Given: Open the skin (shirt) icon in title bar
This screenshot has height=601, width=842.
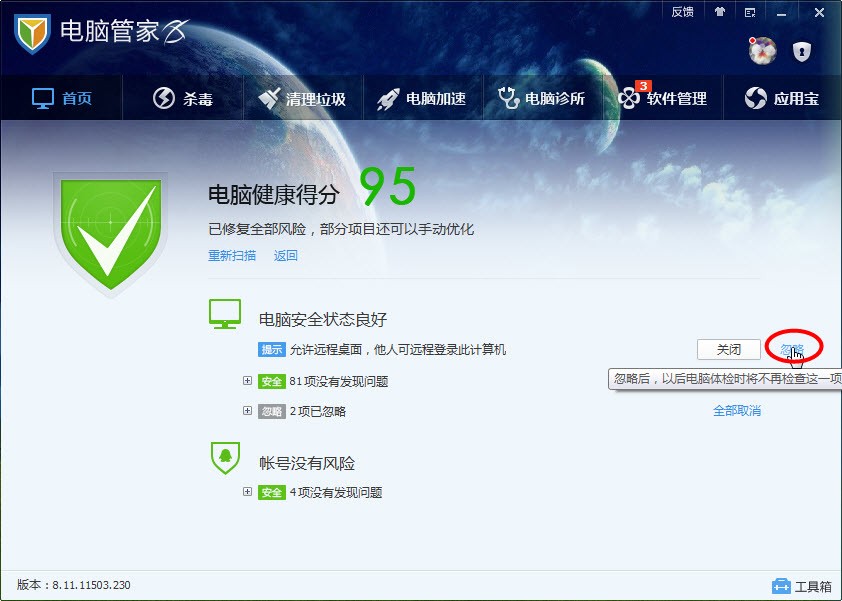Looking at the screenshot, I should [720, 12].
